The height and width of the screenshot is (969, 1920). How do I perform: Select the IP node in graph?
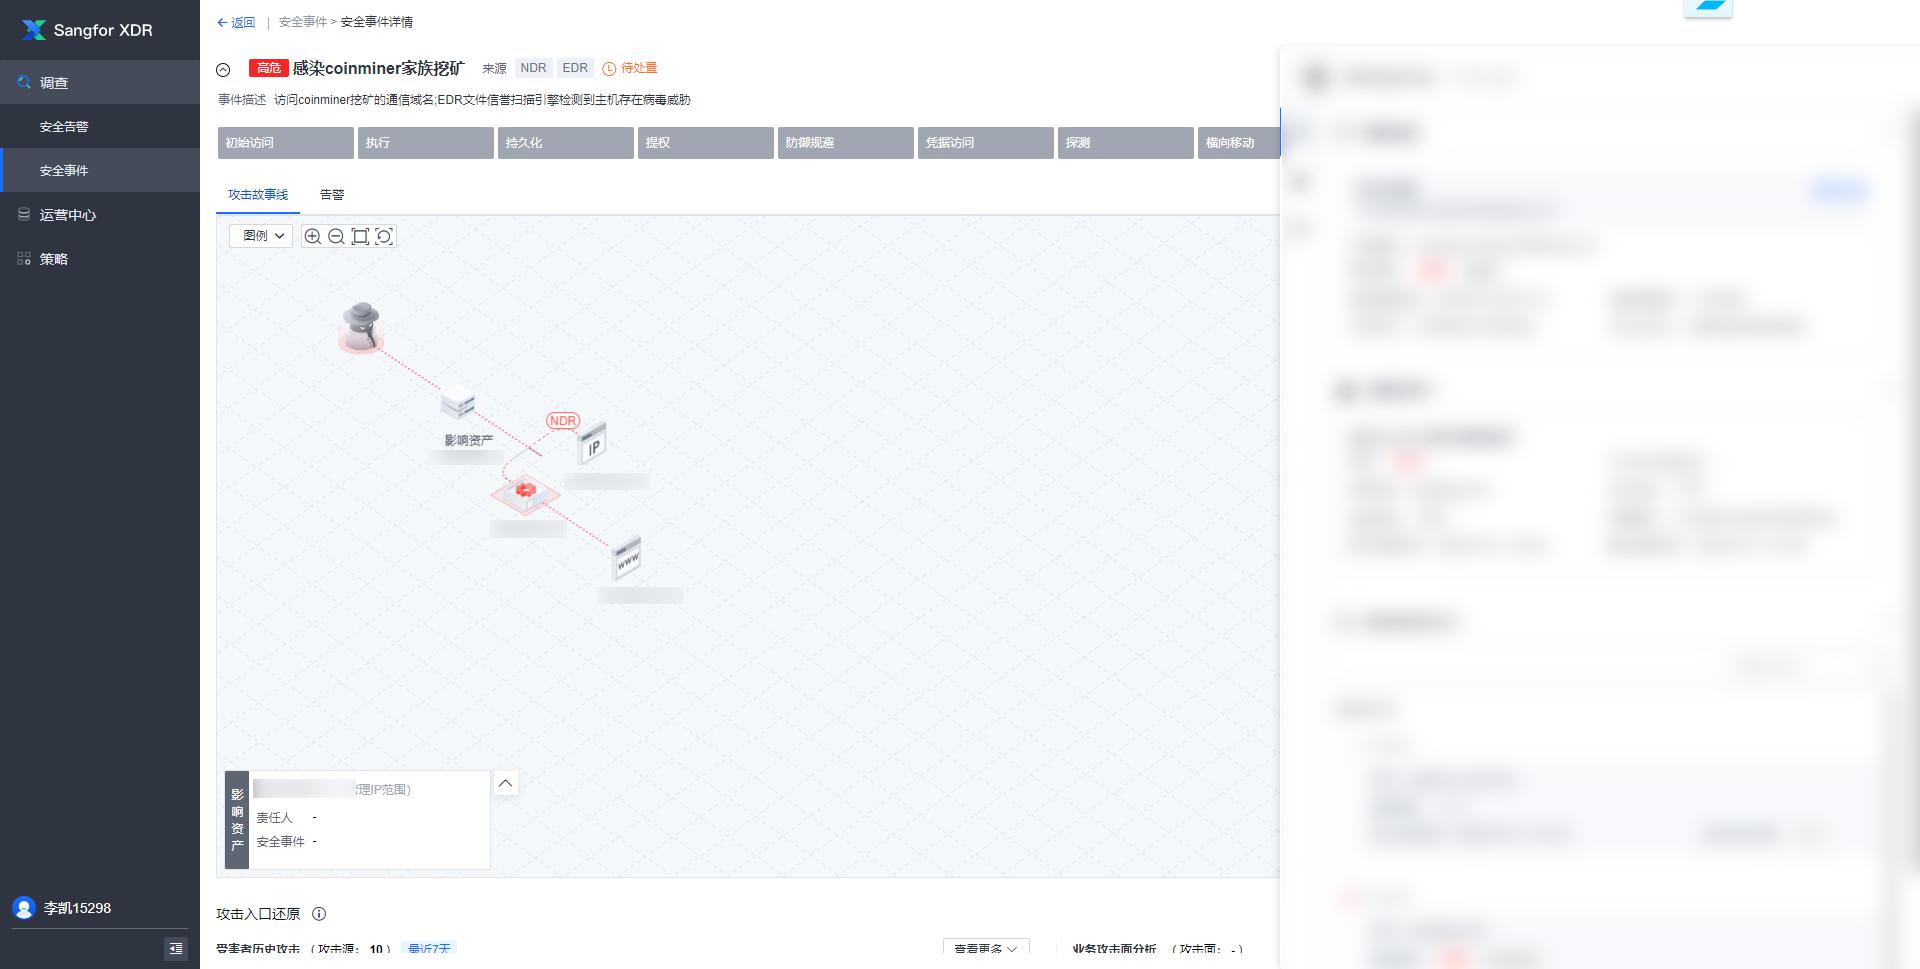(593, 443)
